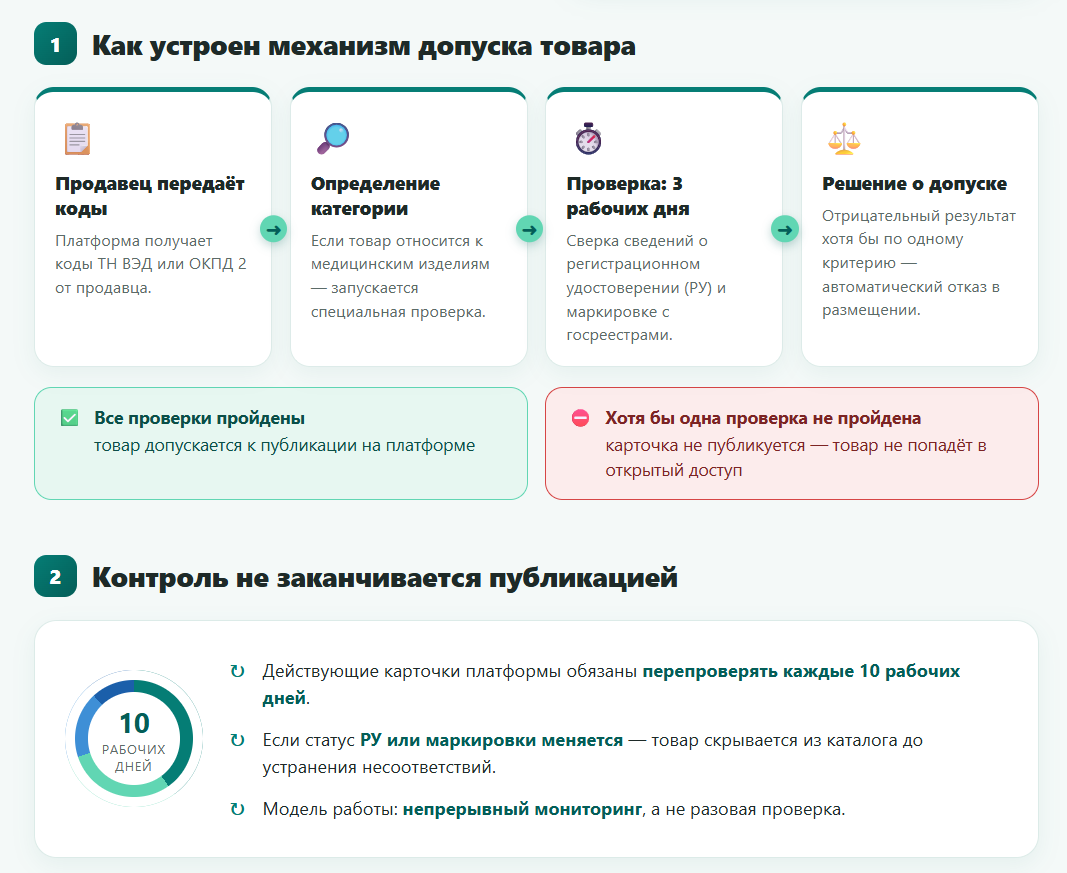The image size is (1067, 873).
Task: Click the arrow between 'Продавец передаёт коды' and 'Определение категории'
Action: click(x=274, y=229)
